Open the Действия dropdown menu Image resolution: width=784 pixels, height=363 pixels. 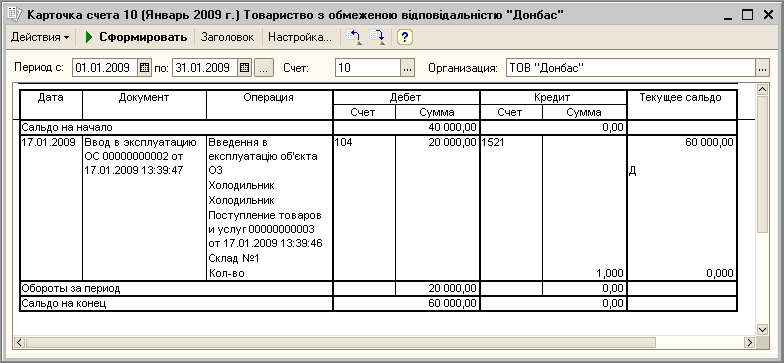40,37
